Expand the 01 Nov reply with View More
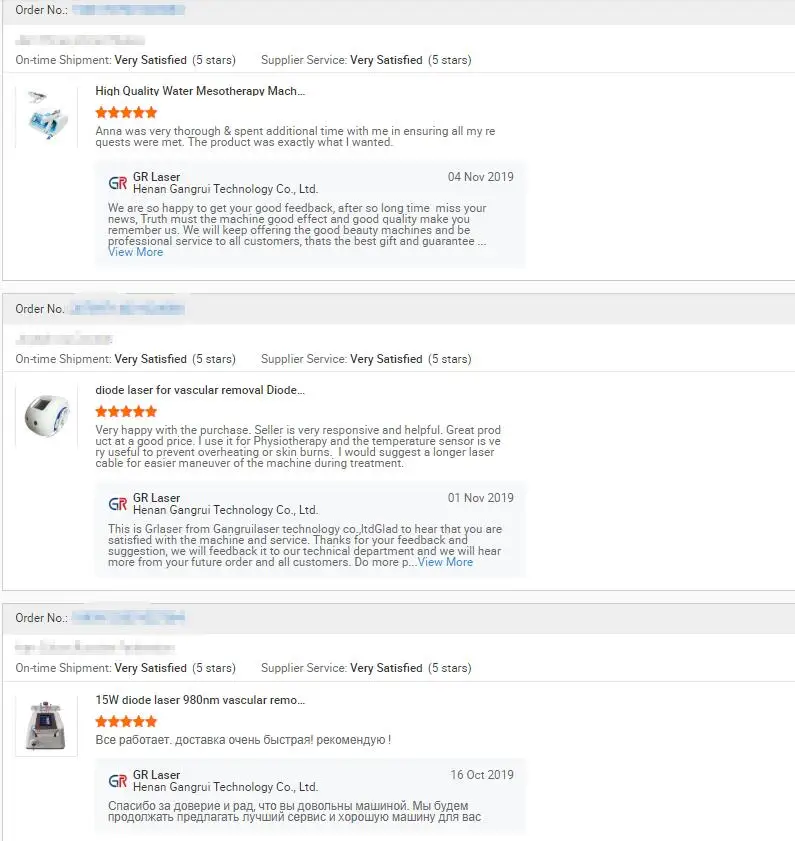 point(445,562)
